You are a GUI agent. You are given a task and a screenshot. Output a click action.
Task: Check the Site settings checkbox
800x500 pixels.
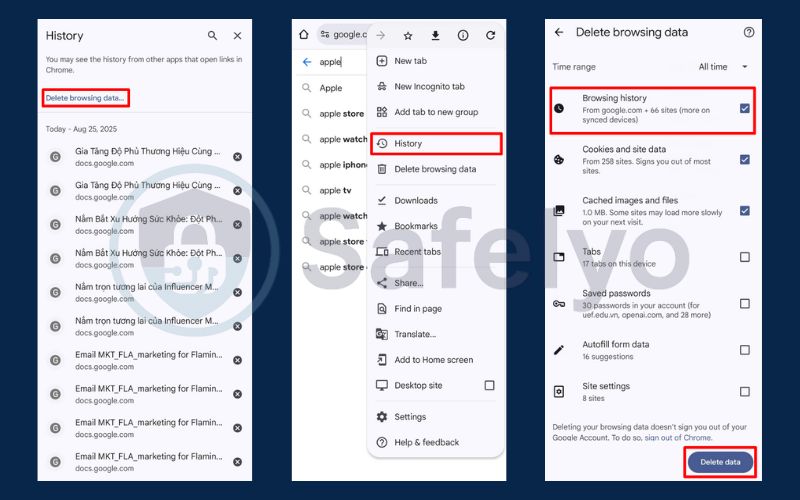click(744, 392)
